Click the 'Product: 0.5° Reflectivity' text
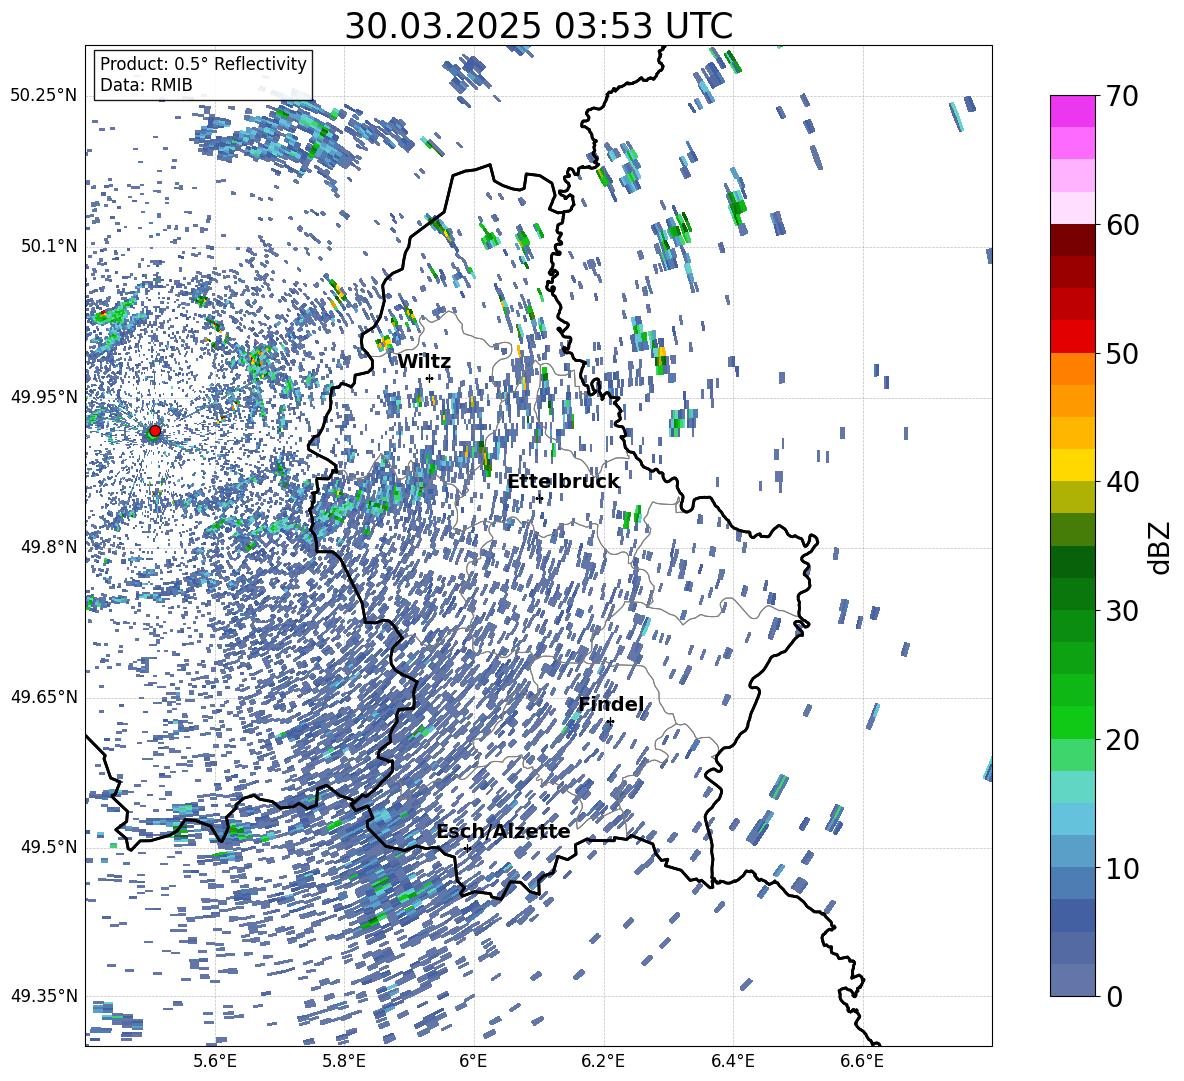Viewport: 1184px width, 1081px height. coord(203,63)
